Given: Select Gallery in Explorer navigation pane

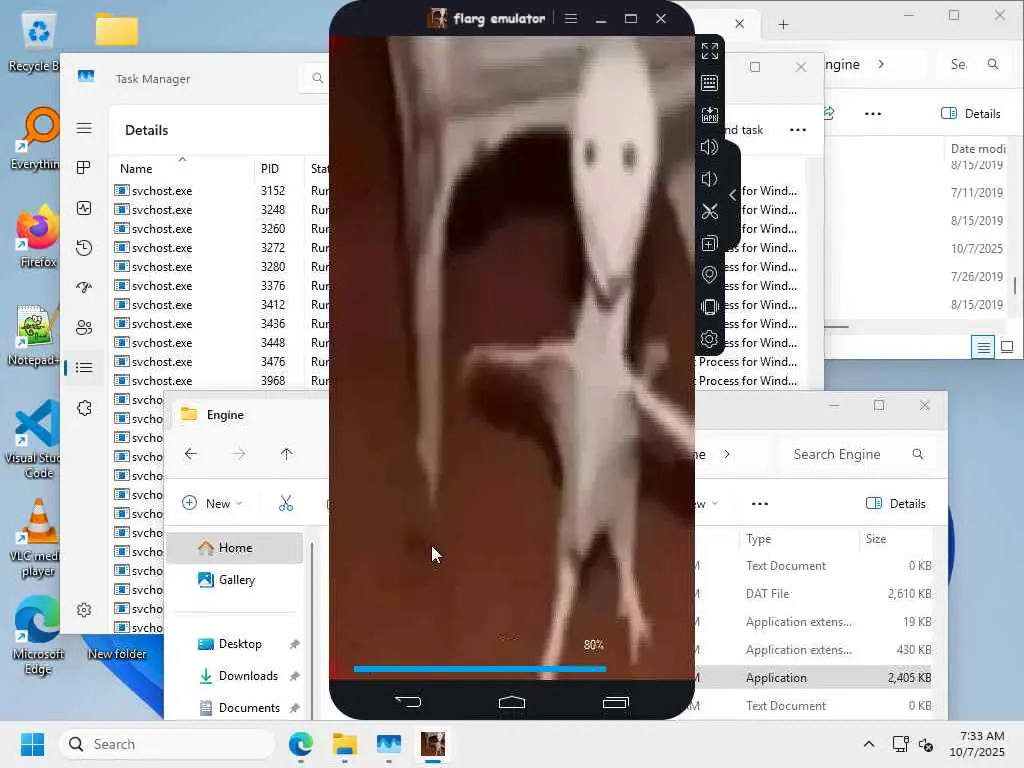Looking at the screenshot, I should pyautogui.click(x=235, y=580).
